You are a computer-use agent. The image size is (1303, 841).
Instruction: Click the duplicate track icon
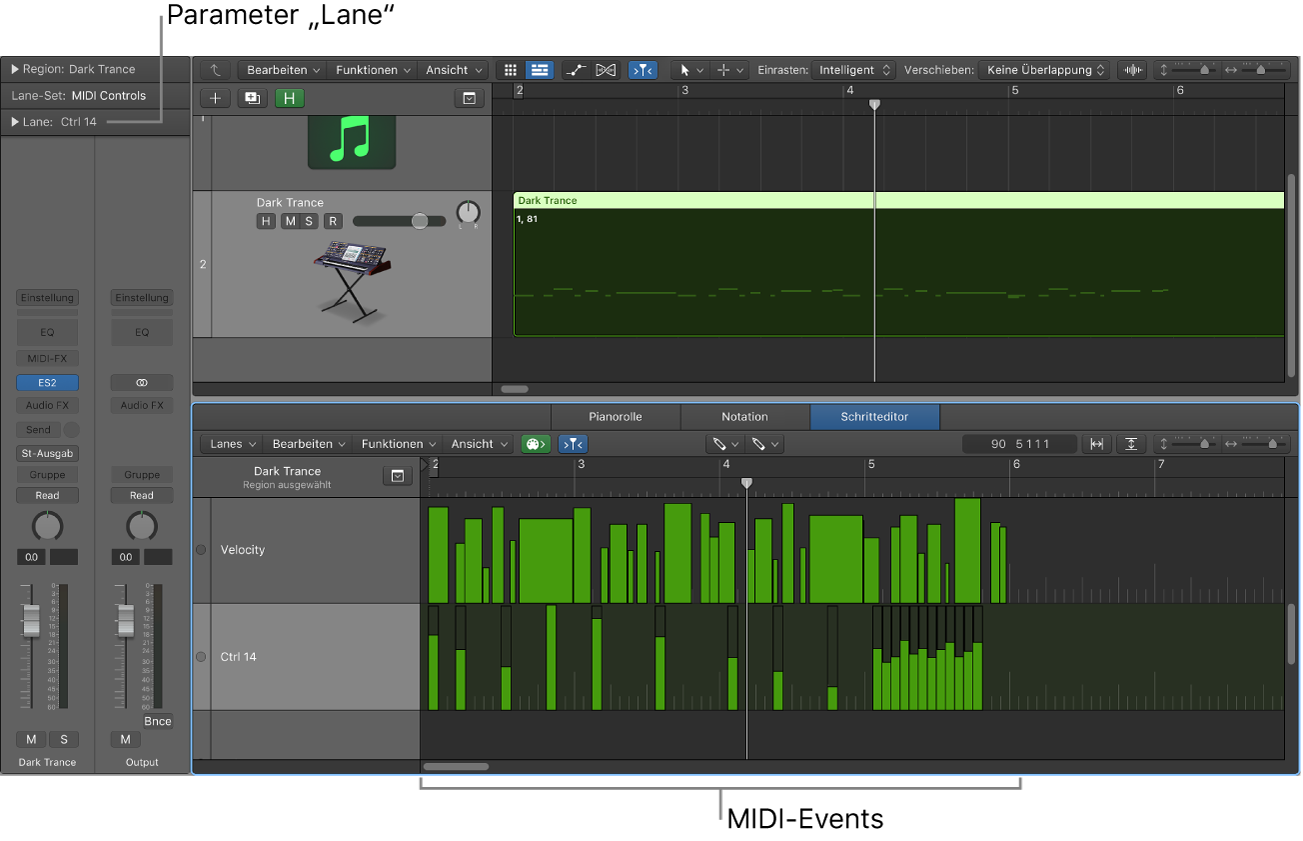[x=252, y=98]
